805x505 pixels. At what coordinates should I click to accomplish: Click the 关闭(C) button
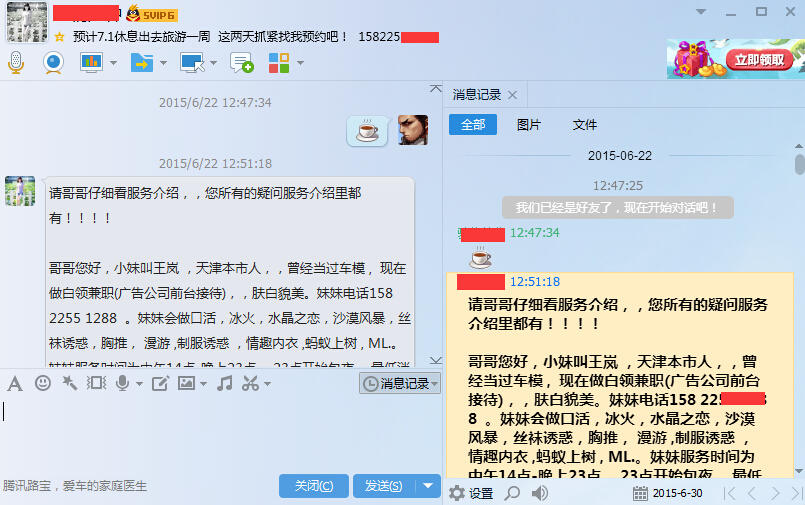(x=314, y=485)
